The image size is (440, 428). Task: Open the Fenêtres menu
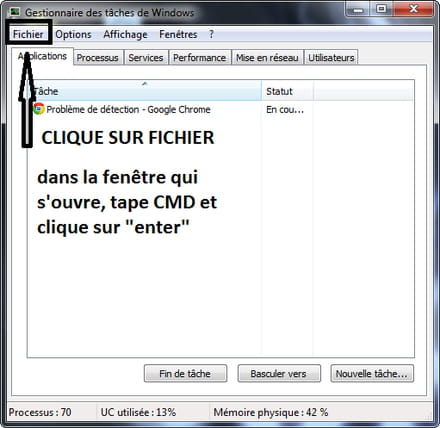coord(178,34)
